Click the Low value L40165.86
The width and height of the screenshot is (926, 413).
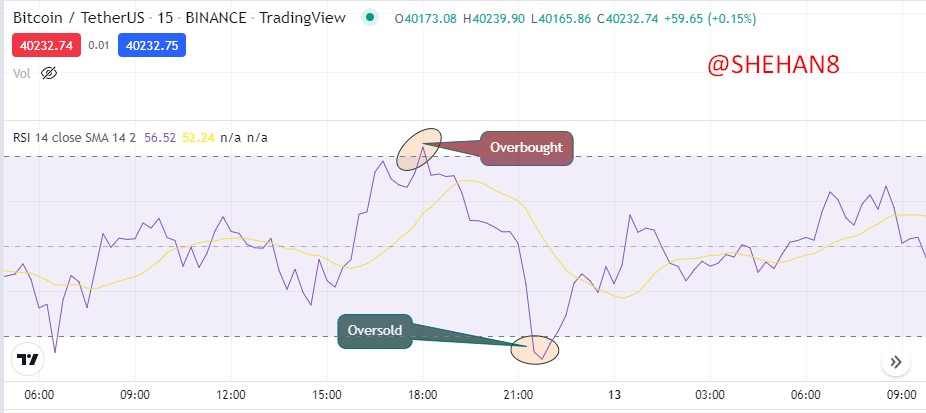pos(561,18)
